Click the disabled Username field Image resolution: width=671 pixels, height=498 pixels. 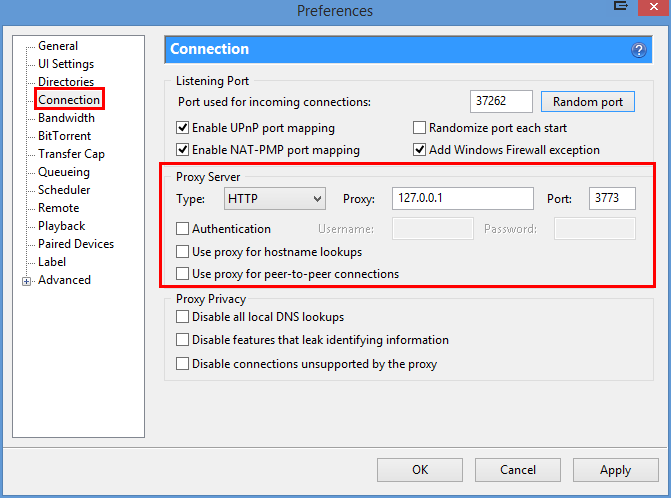tap(433, 229)
